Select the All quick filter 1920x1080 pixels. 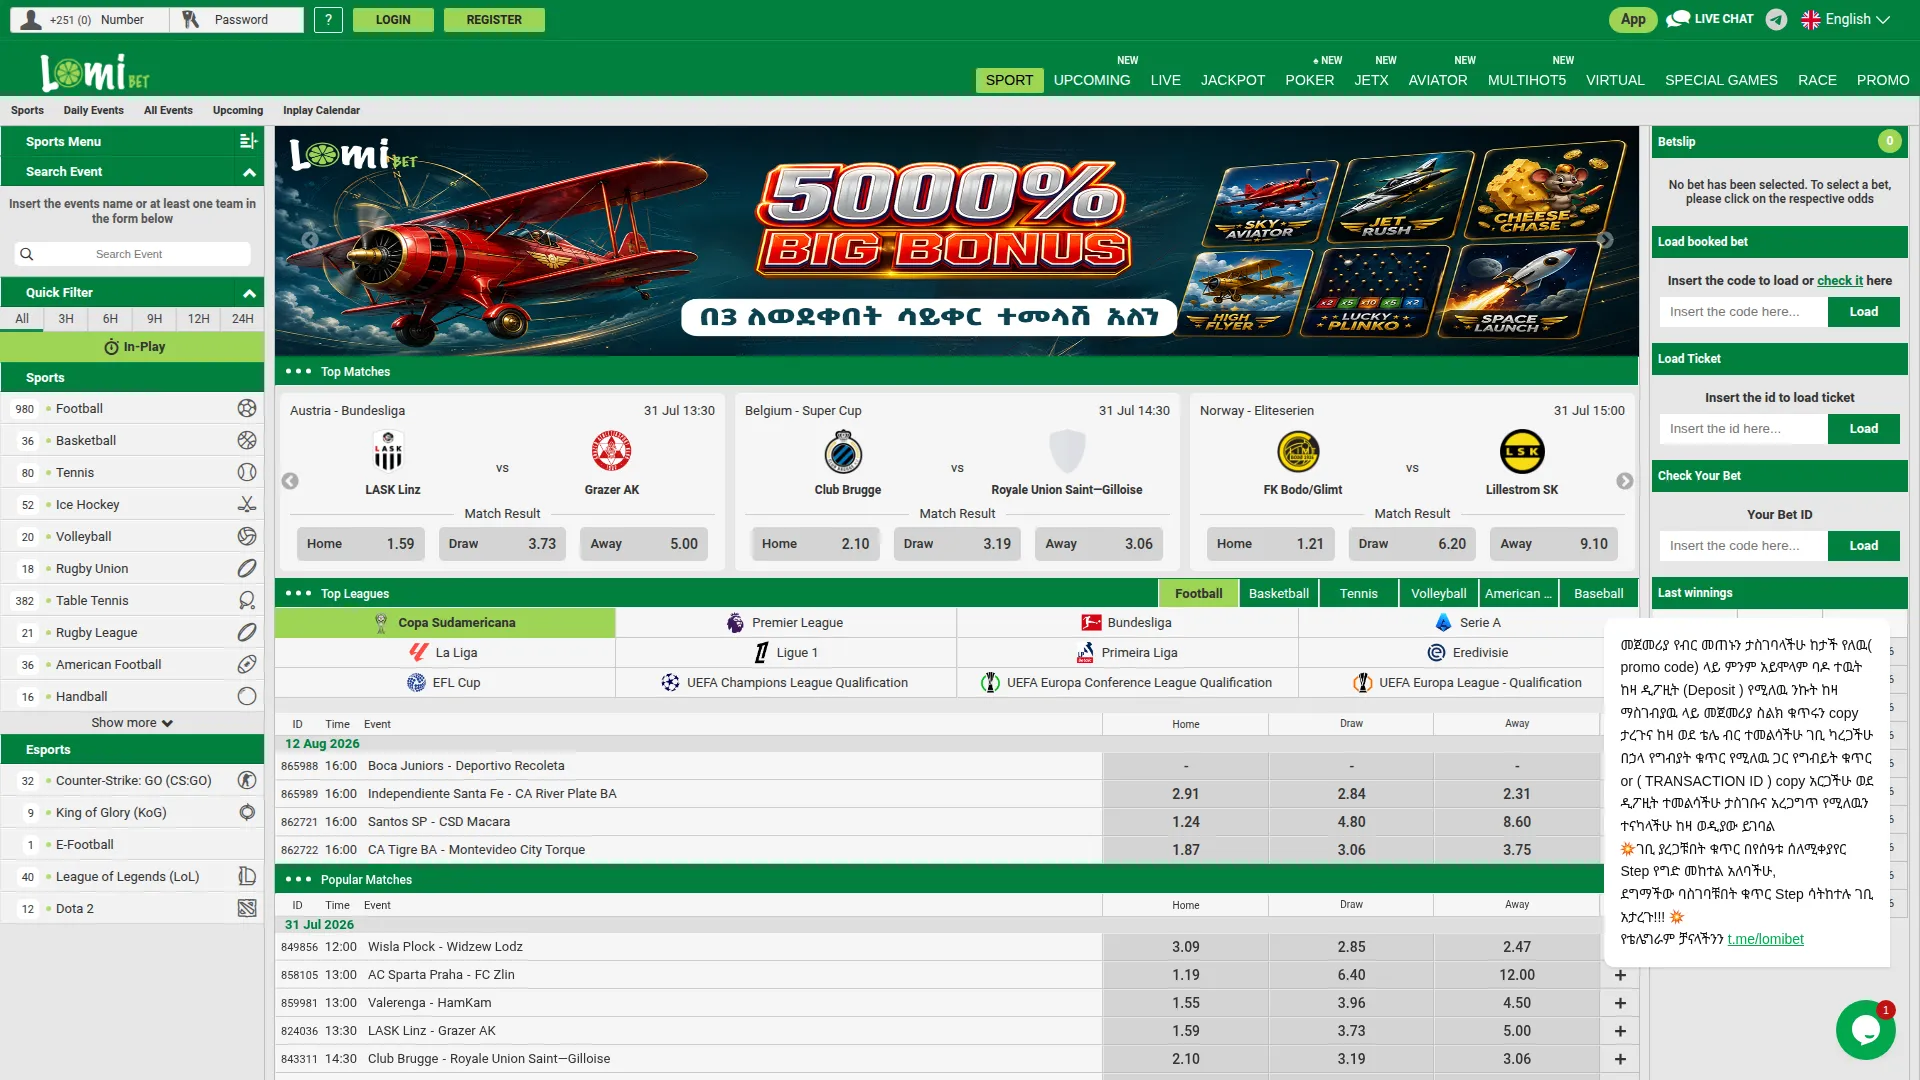point(22,319)
